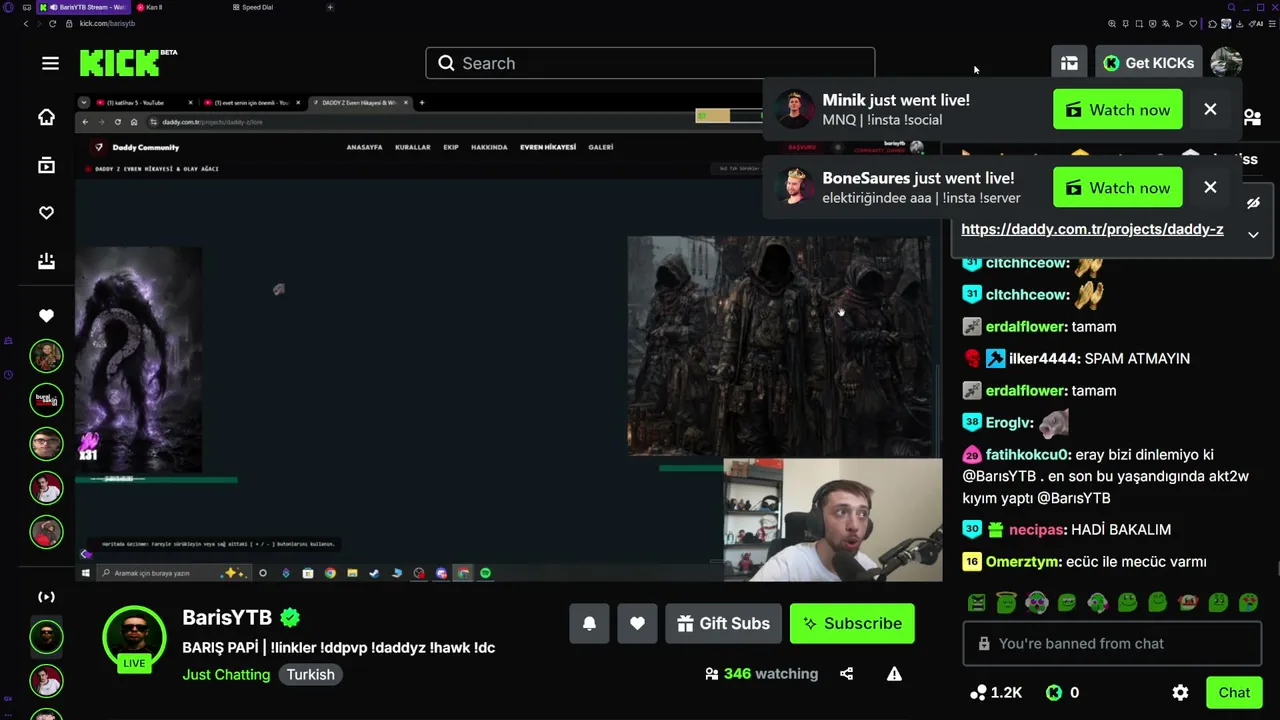Focus the Kick search field
Screen dimensions: 1280x720
(650, 63)
